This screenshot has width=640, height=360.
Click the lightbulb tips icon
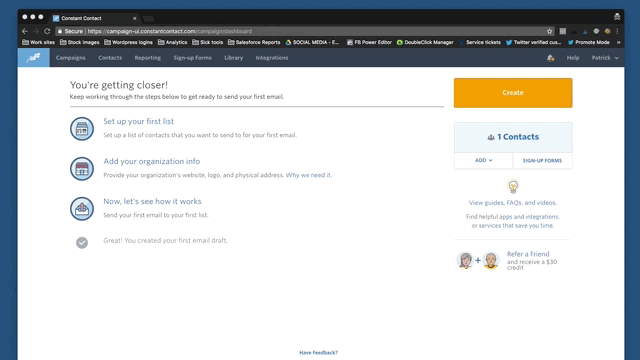pos(513,187)
